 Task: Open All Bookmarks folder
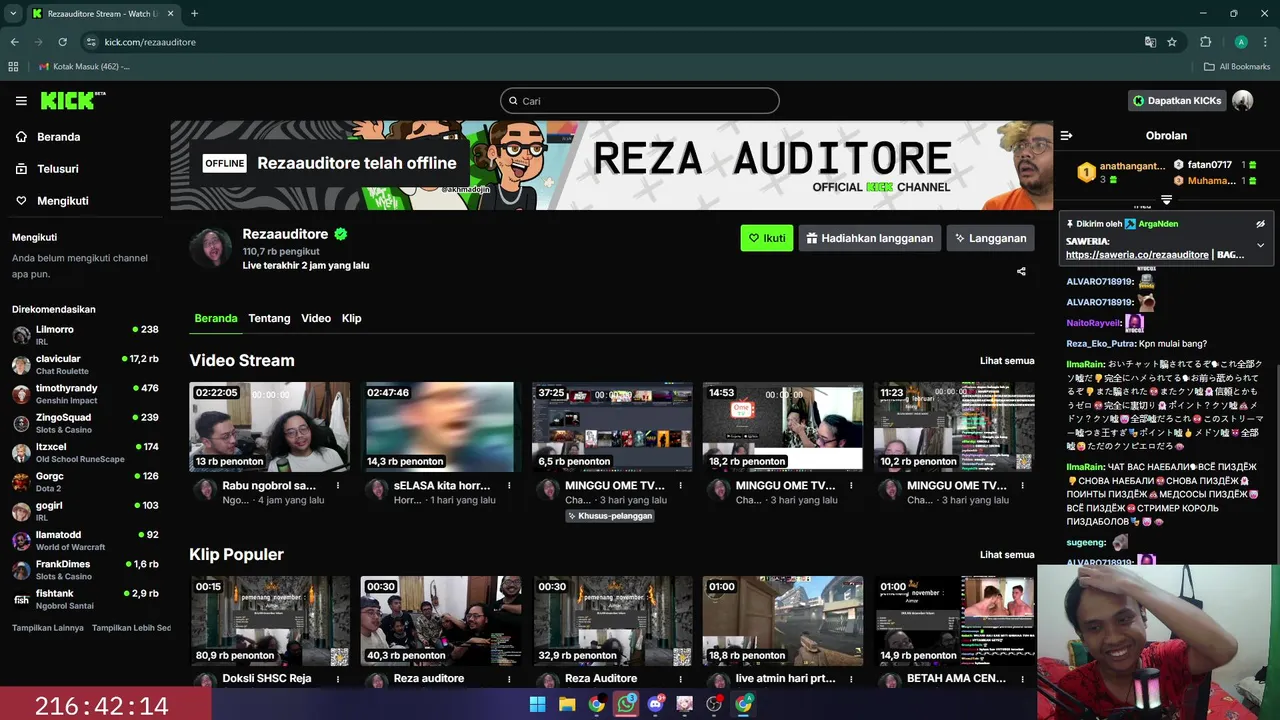[x=1237, y=67]
